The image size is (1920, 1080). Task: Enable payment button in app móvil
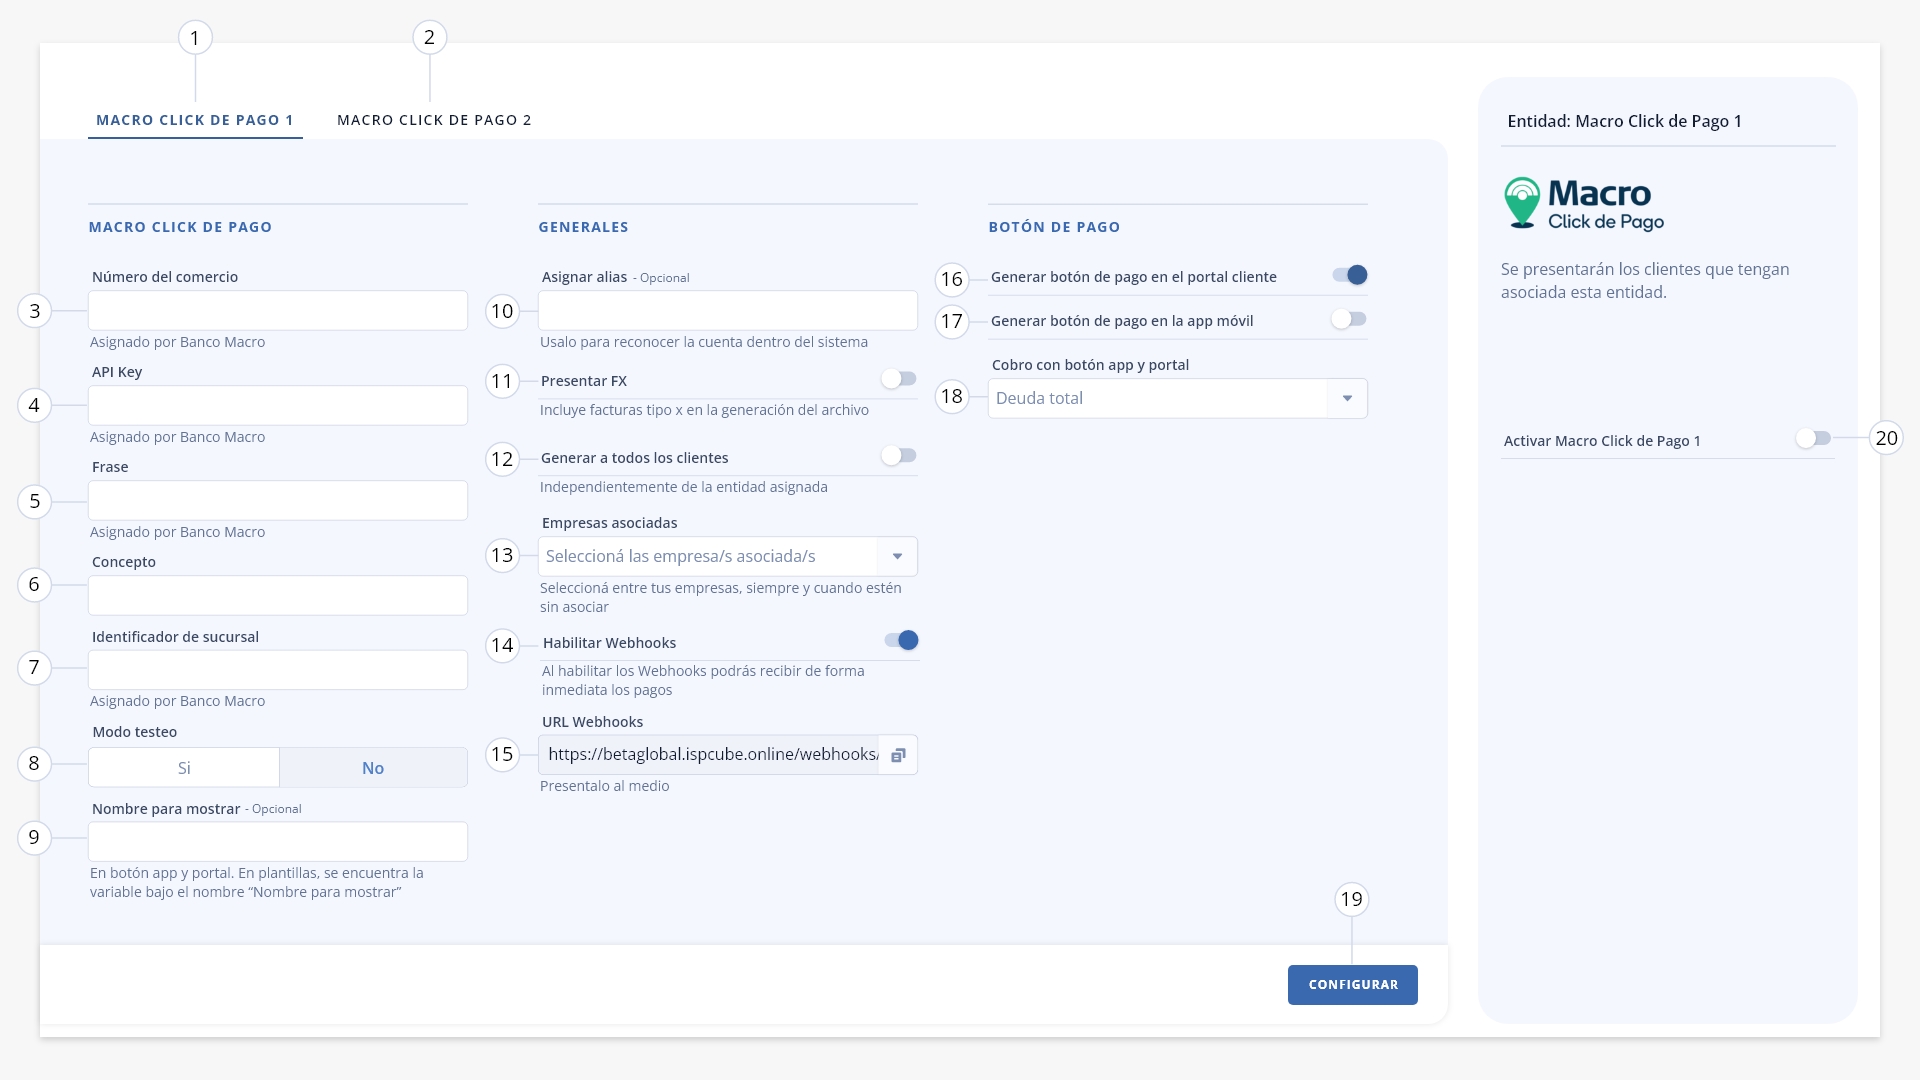click(x=1349, y=319)
